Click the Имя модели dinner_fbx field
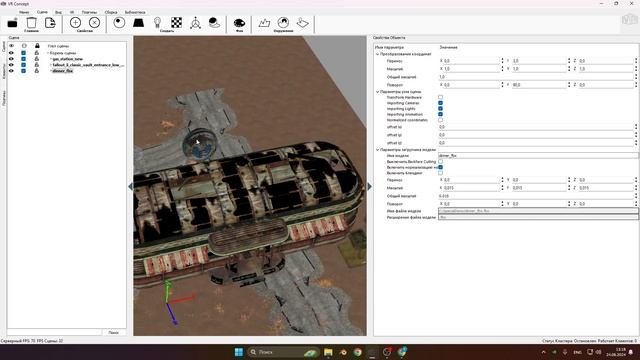Screen dimensions: 640x360 pos(538,156)
